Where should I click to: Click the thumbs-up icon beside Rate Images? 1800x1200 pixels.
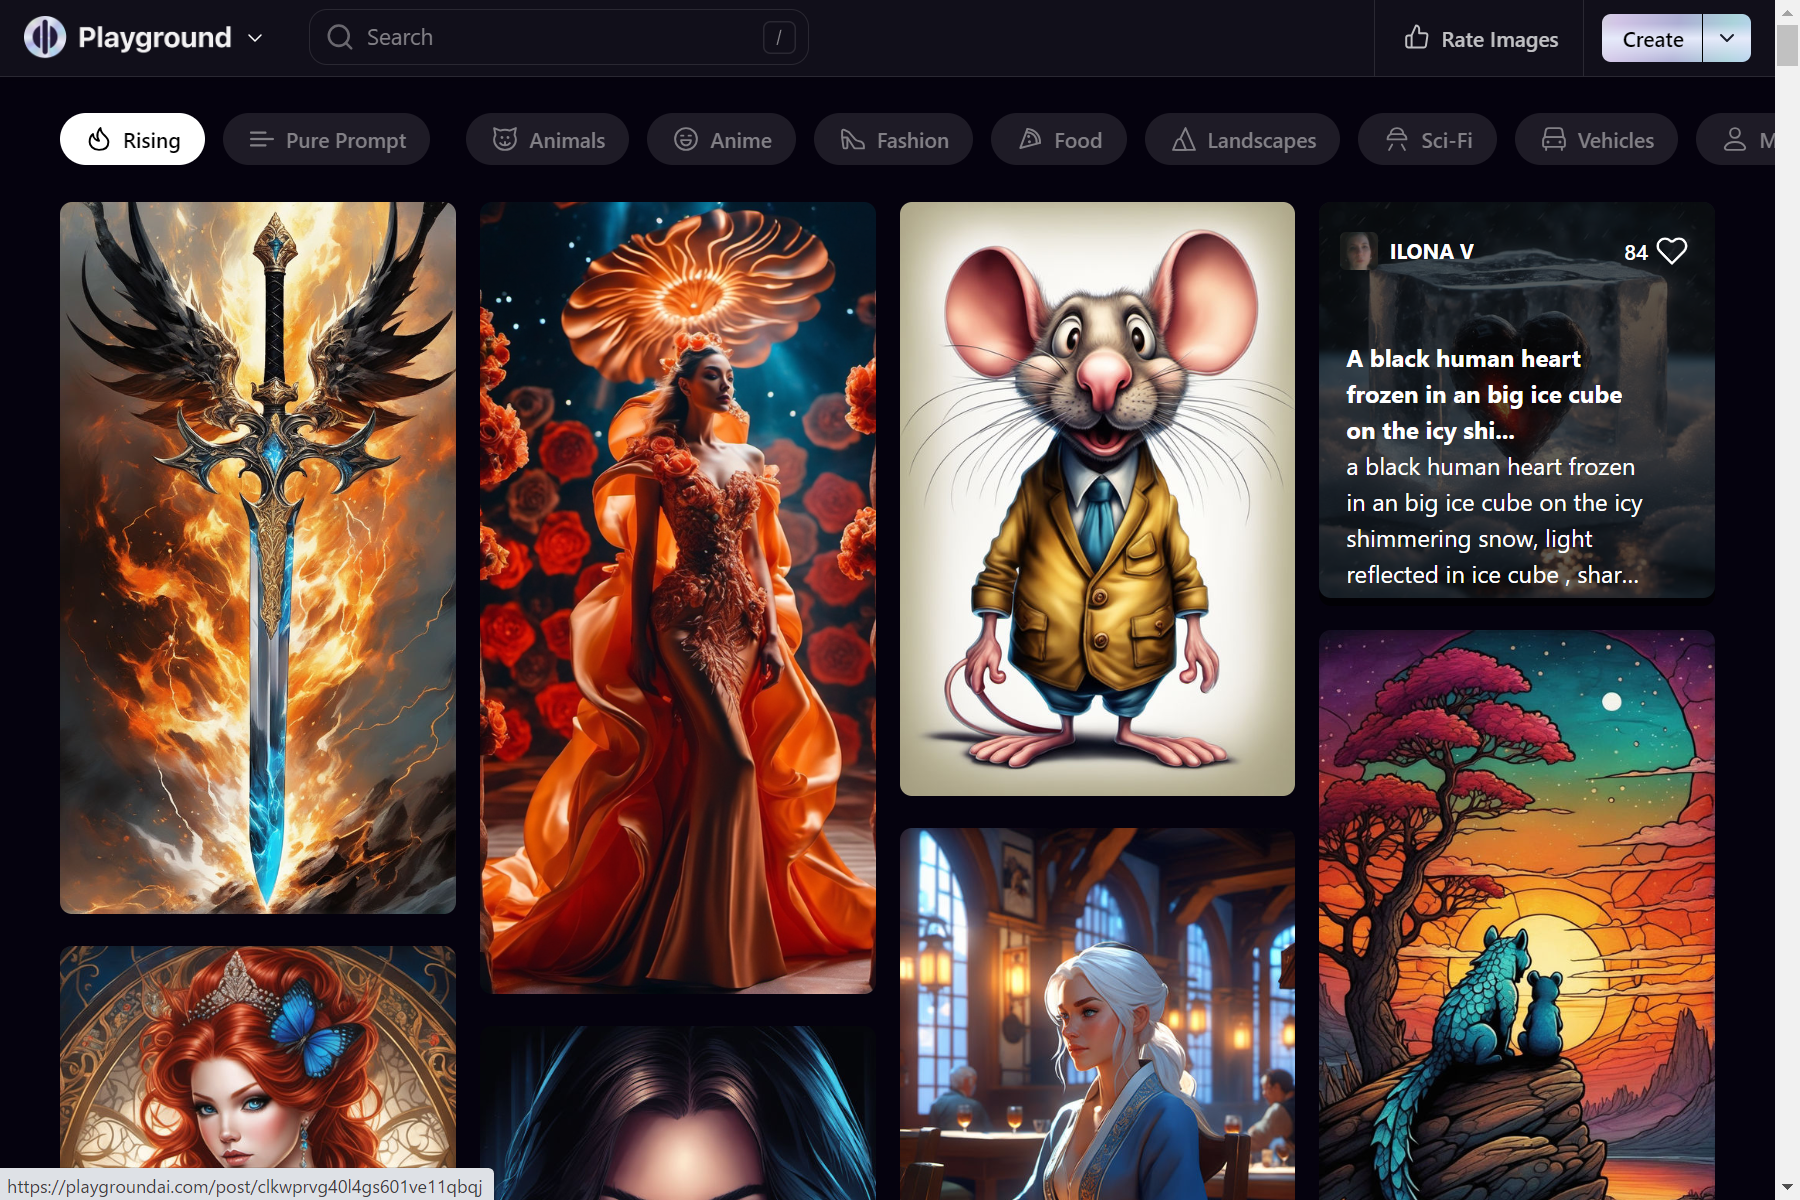[1416, 38]
